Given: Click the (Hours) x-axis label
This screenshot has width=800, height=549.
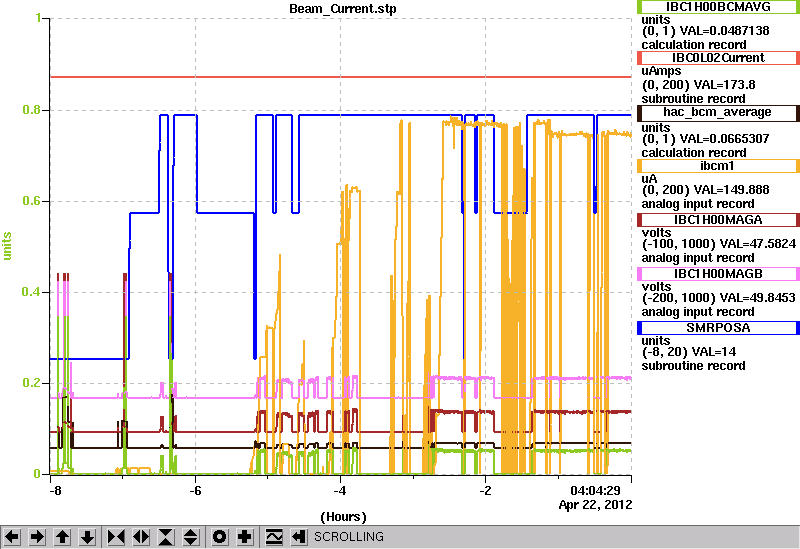Looking at the screenshot, I should (343, 517).
